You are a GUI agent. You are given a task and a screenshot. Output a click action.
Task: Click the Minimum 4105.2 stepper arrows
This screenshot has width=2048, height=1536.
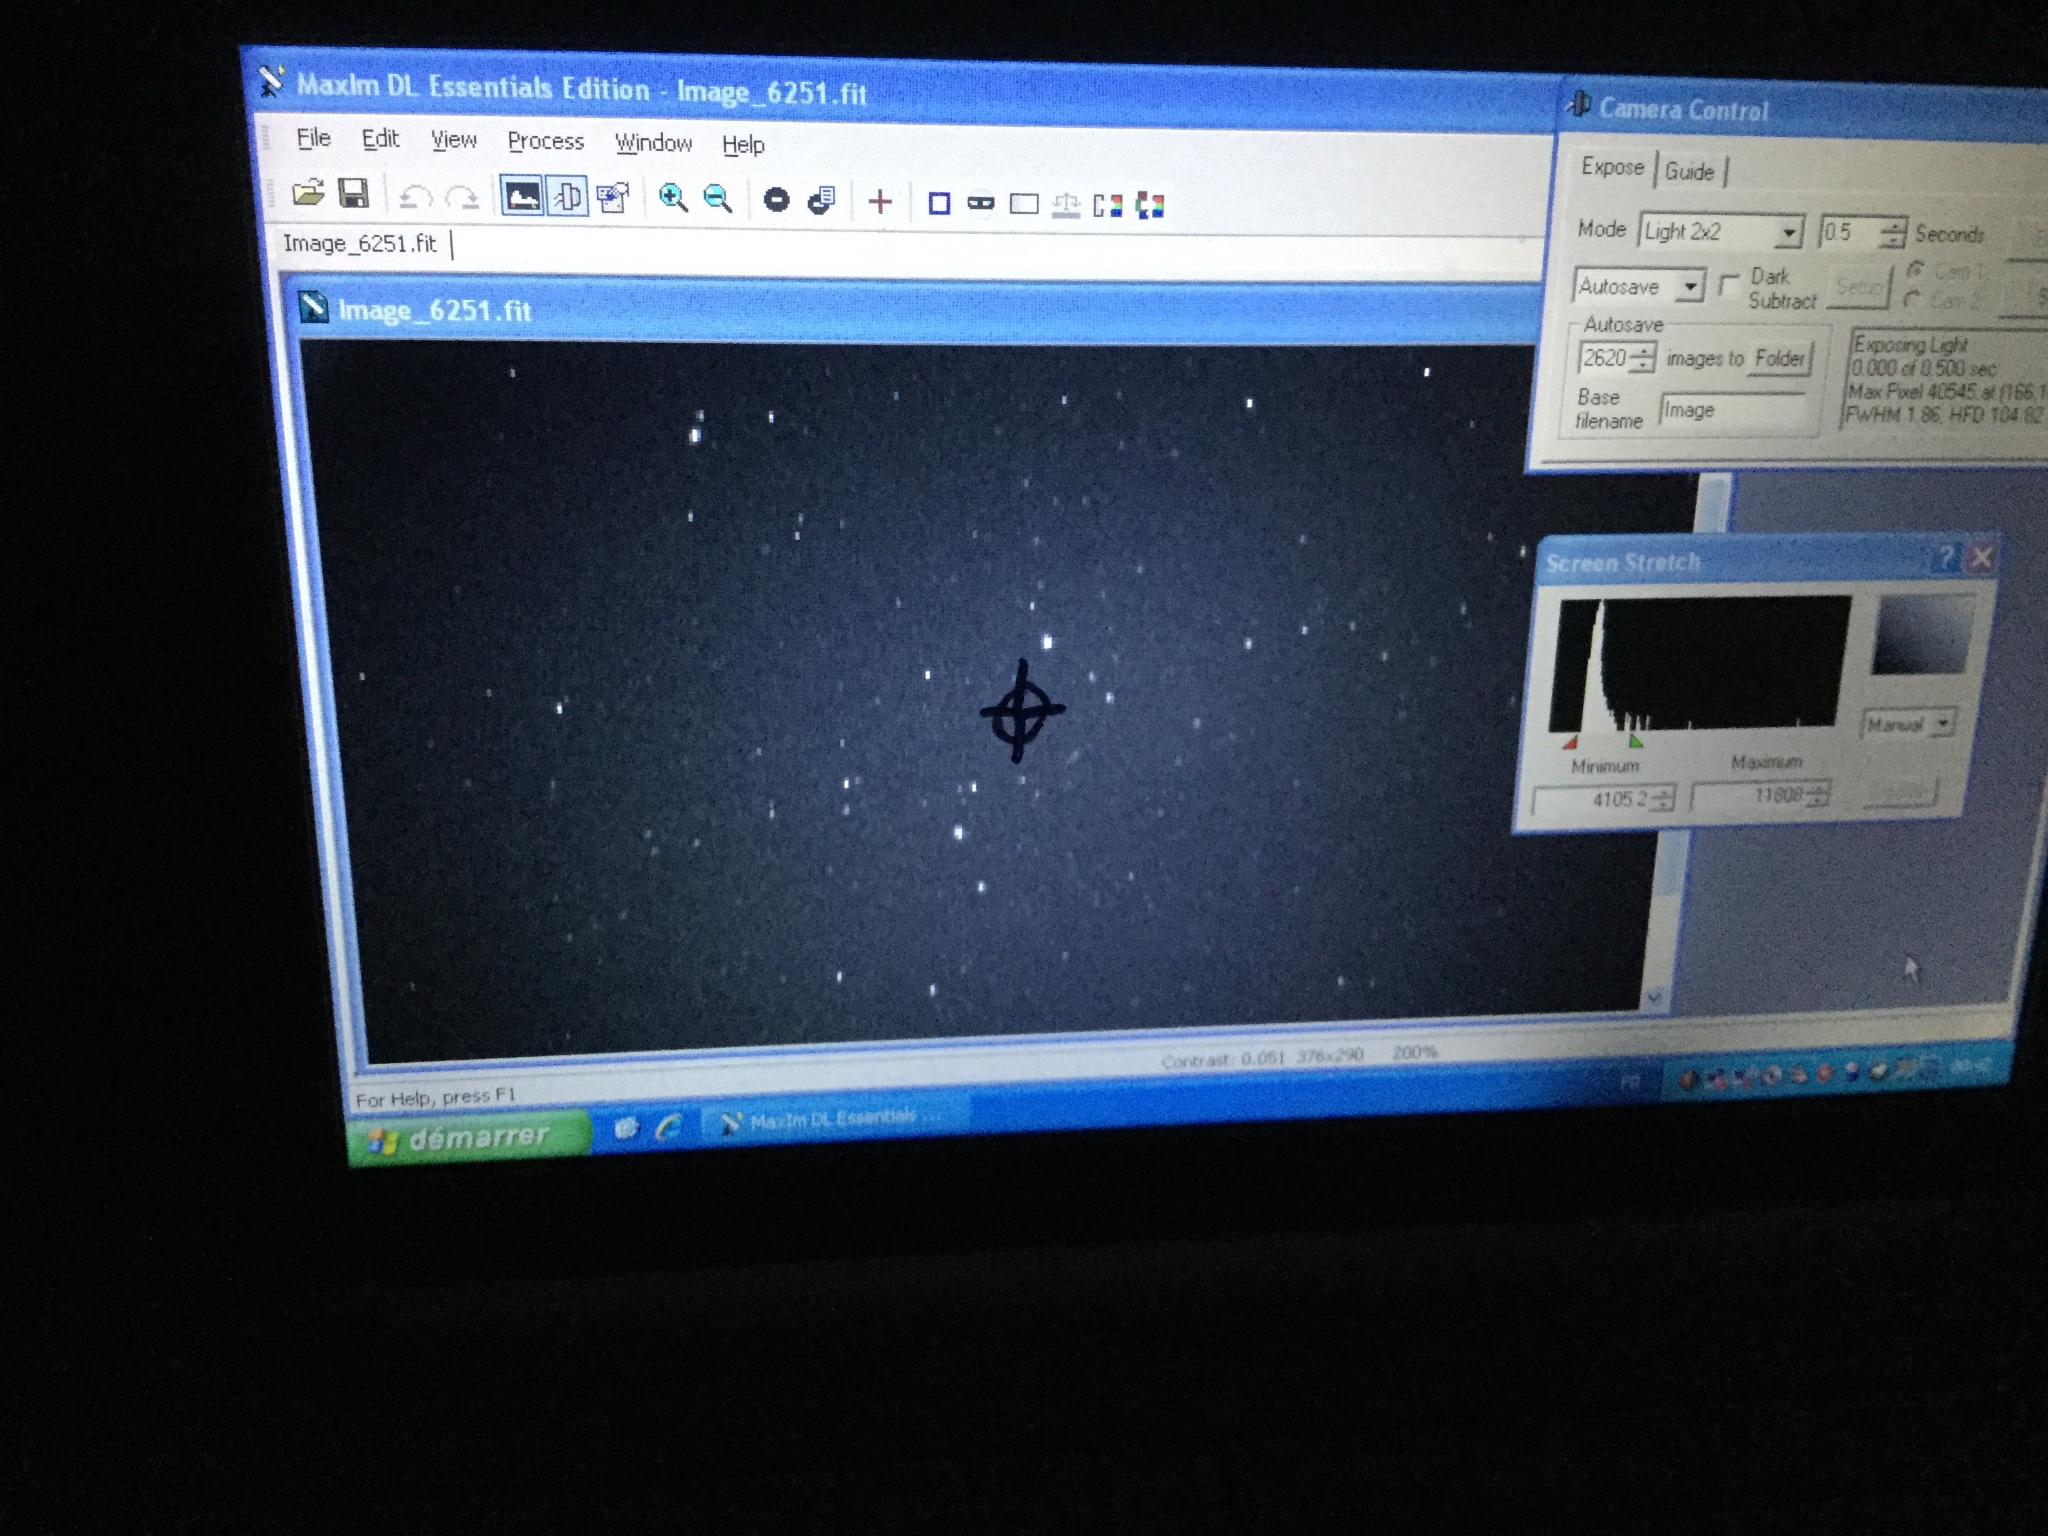pos(1660,799)
